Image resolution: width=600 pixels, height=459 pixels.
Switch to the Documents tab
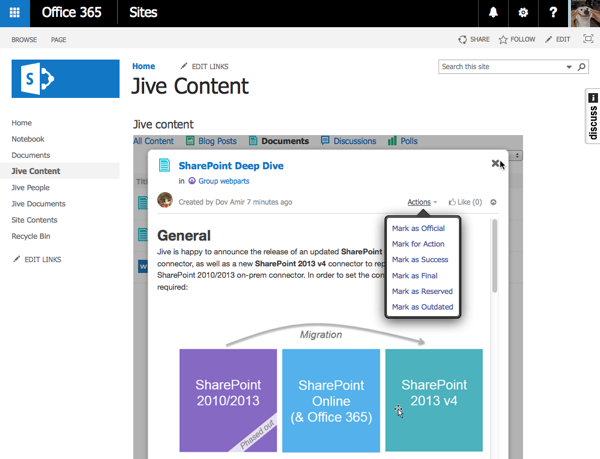[279, 141]
